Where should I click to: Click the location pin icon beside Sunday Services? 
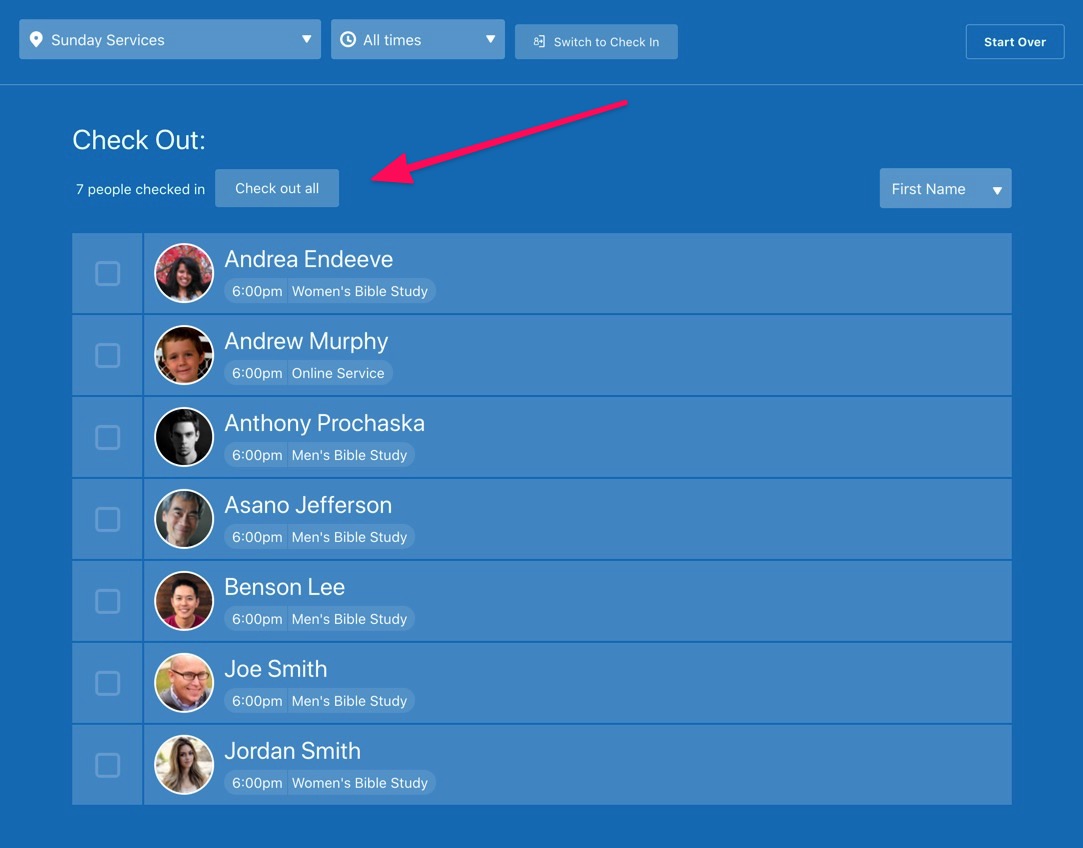[37, 40]
